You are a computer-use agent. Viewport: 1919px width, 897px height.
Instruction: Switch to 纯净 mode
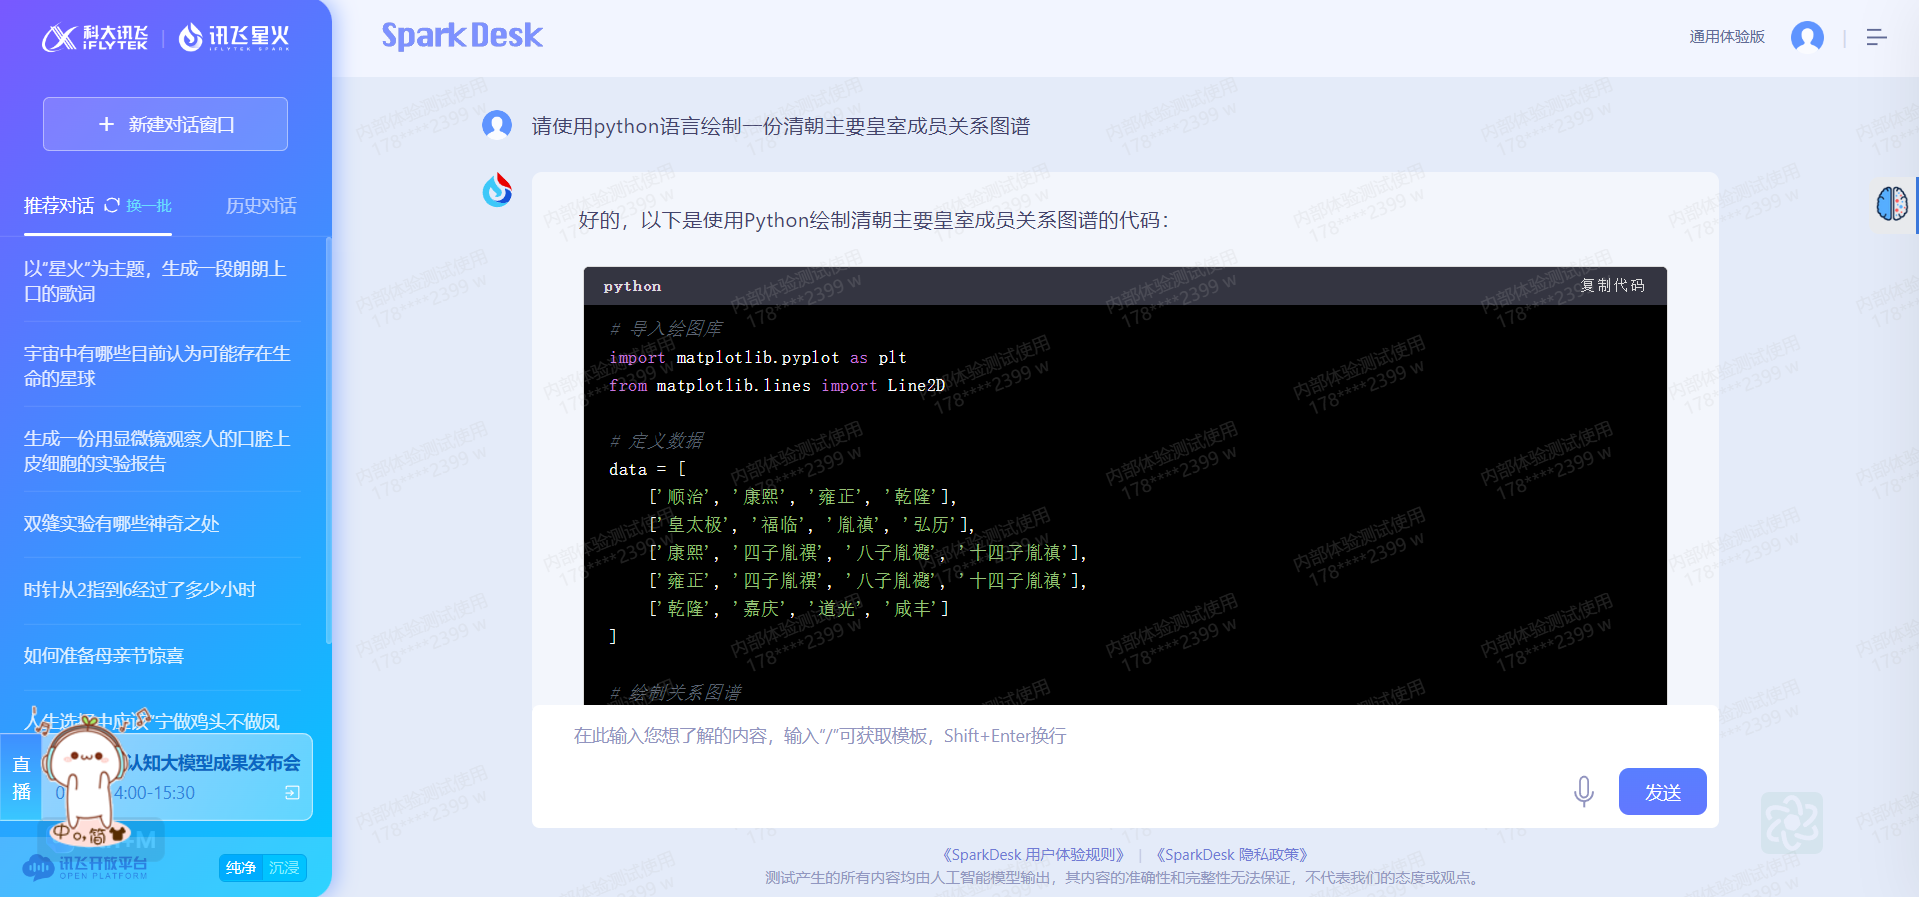(241, 868)
